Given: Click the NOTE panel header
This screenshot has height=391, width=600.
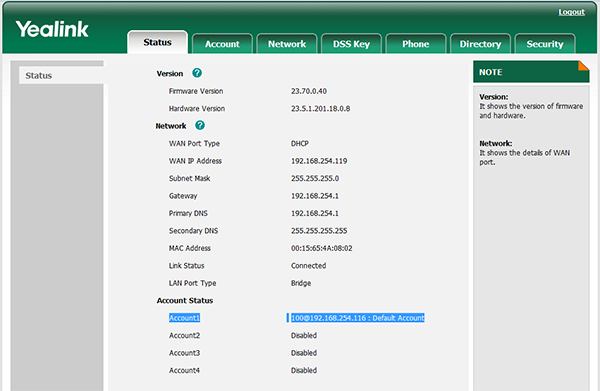Looking at the screenshot, I should point(531,72).
